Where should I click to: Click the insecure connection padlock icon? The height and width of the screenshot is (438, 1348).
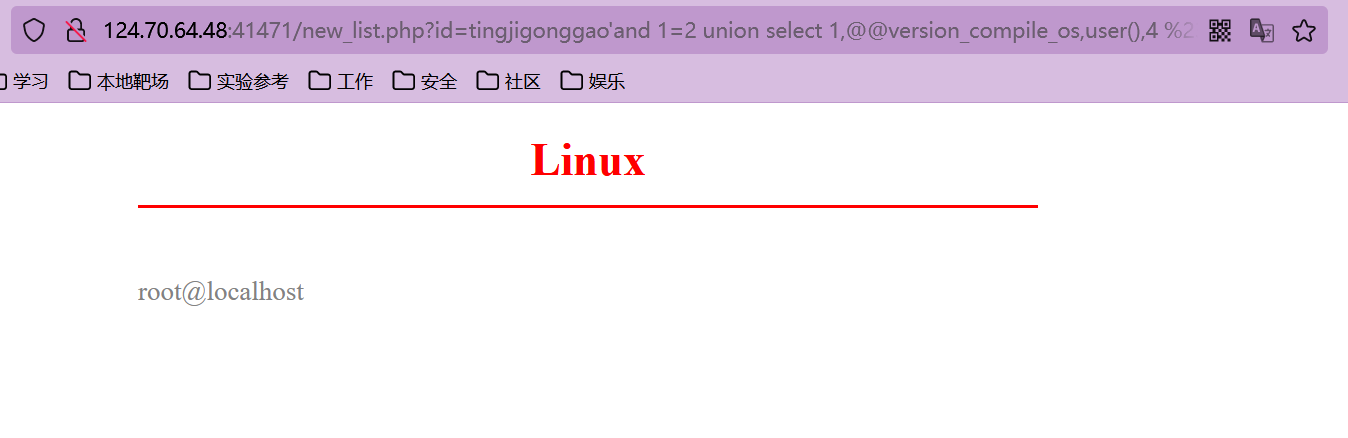(x=76, y=30)
